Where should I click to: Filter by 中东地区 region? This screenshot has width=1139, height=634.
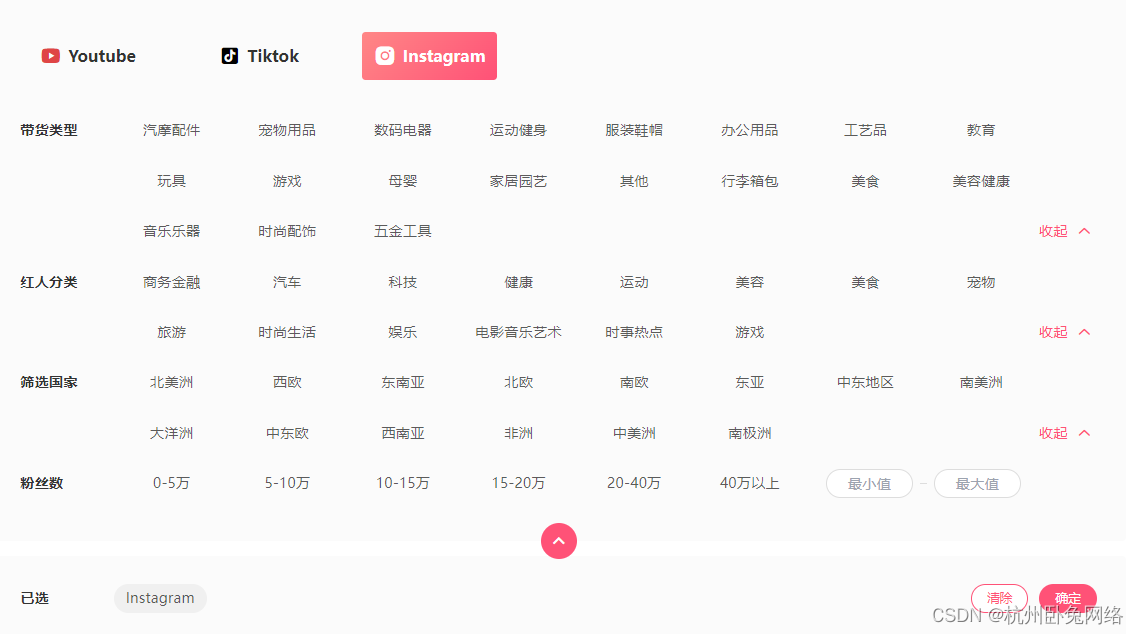(x=865, y=382)
